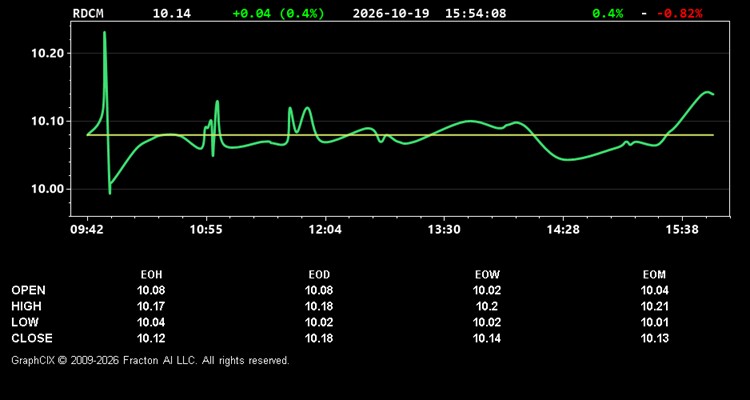Click the green 0.4% range value at top right
Image resolution: width=750 pixels, height=400 pixels.
(607, 13)
